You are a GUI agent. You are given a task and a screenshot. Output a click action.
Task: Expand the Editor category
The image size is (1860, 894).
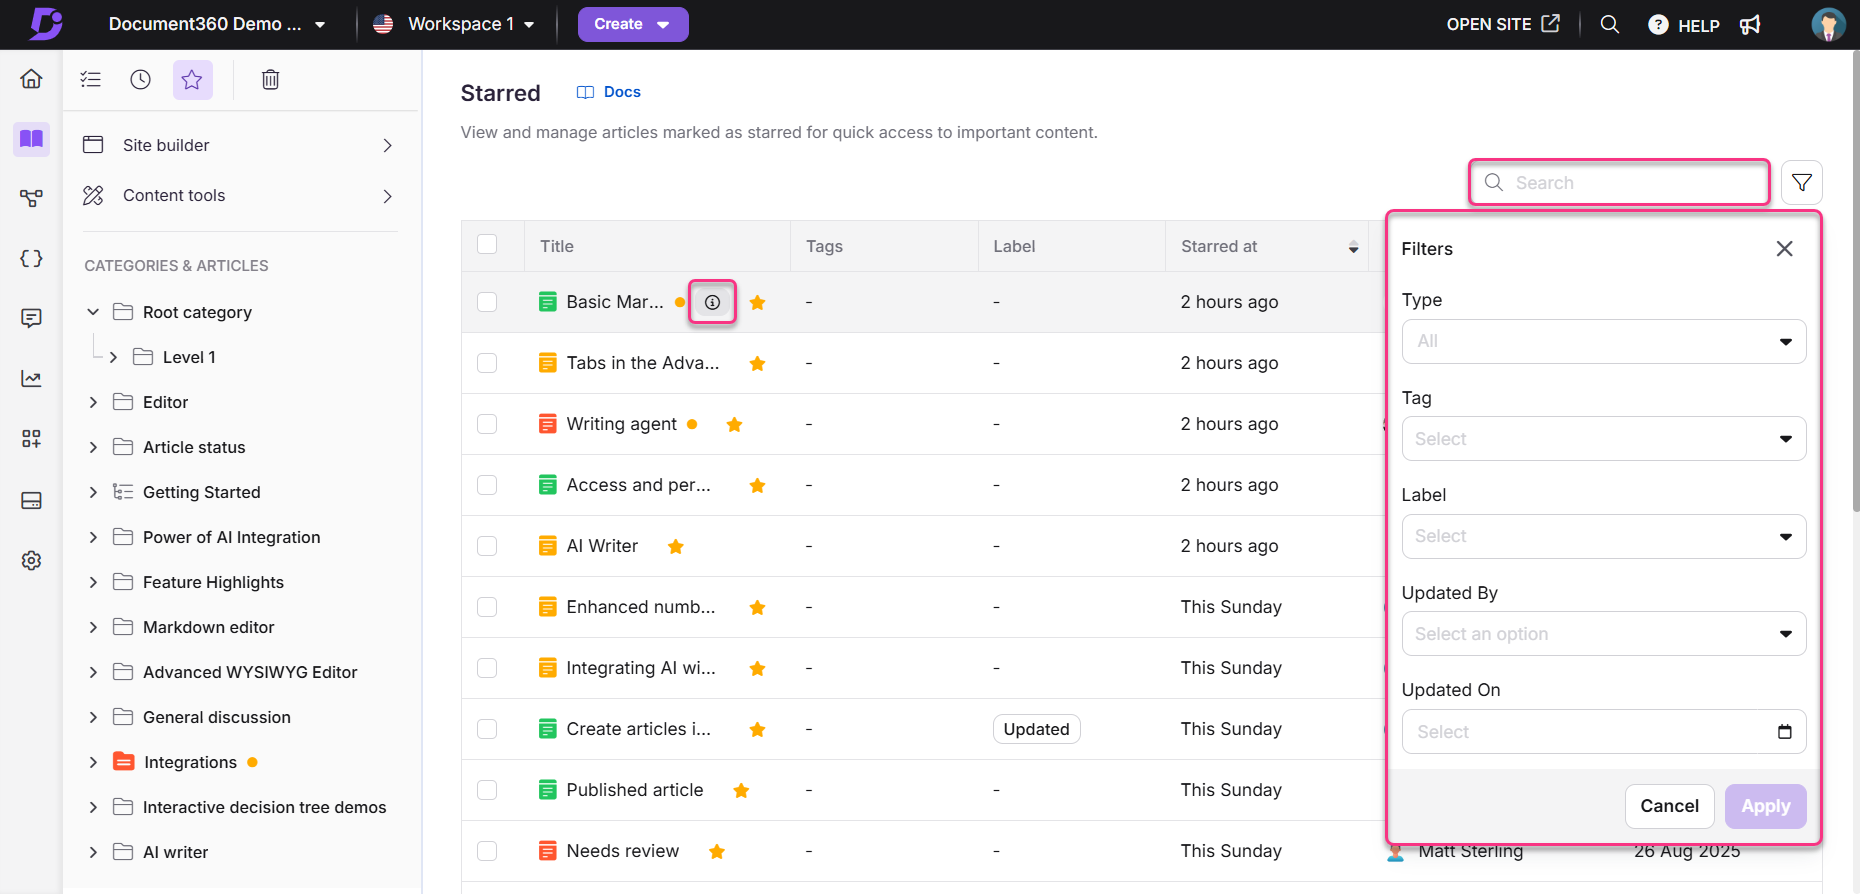pyautogui.click(x=93, y=402)
